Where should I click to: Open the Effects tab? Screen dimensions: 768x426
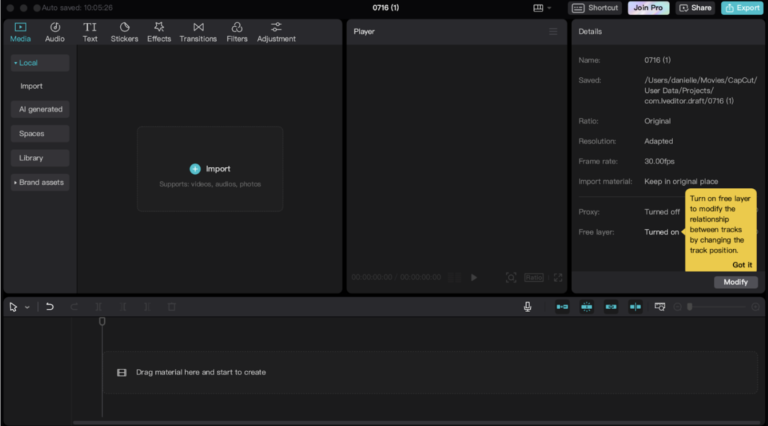pos(159,32)
